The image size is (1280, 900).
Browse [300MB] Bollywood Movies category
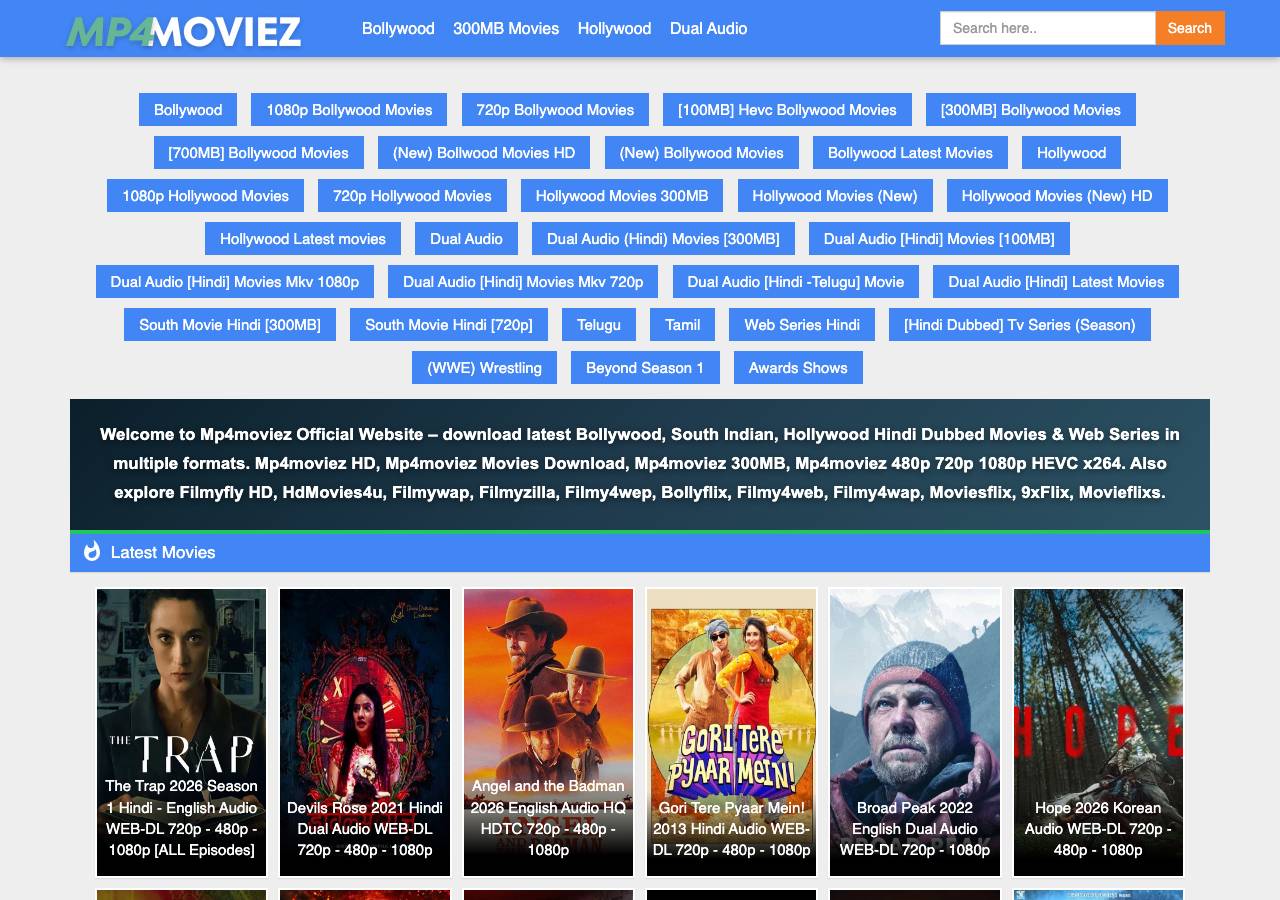(1031, 110)
